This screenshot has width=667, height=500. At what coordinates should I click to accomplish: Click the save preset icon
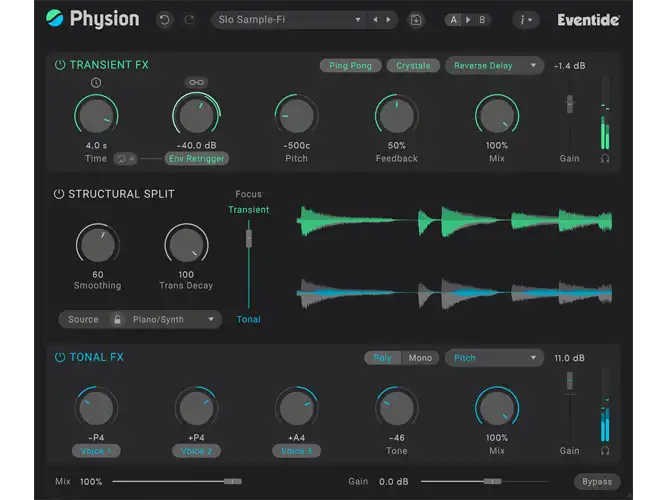coord(416,20)
